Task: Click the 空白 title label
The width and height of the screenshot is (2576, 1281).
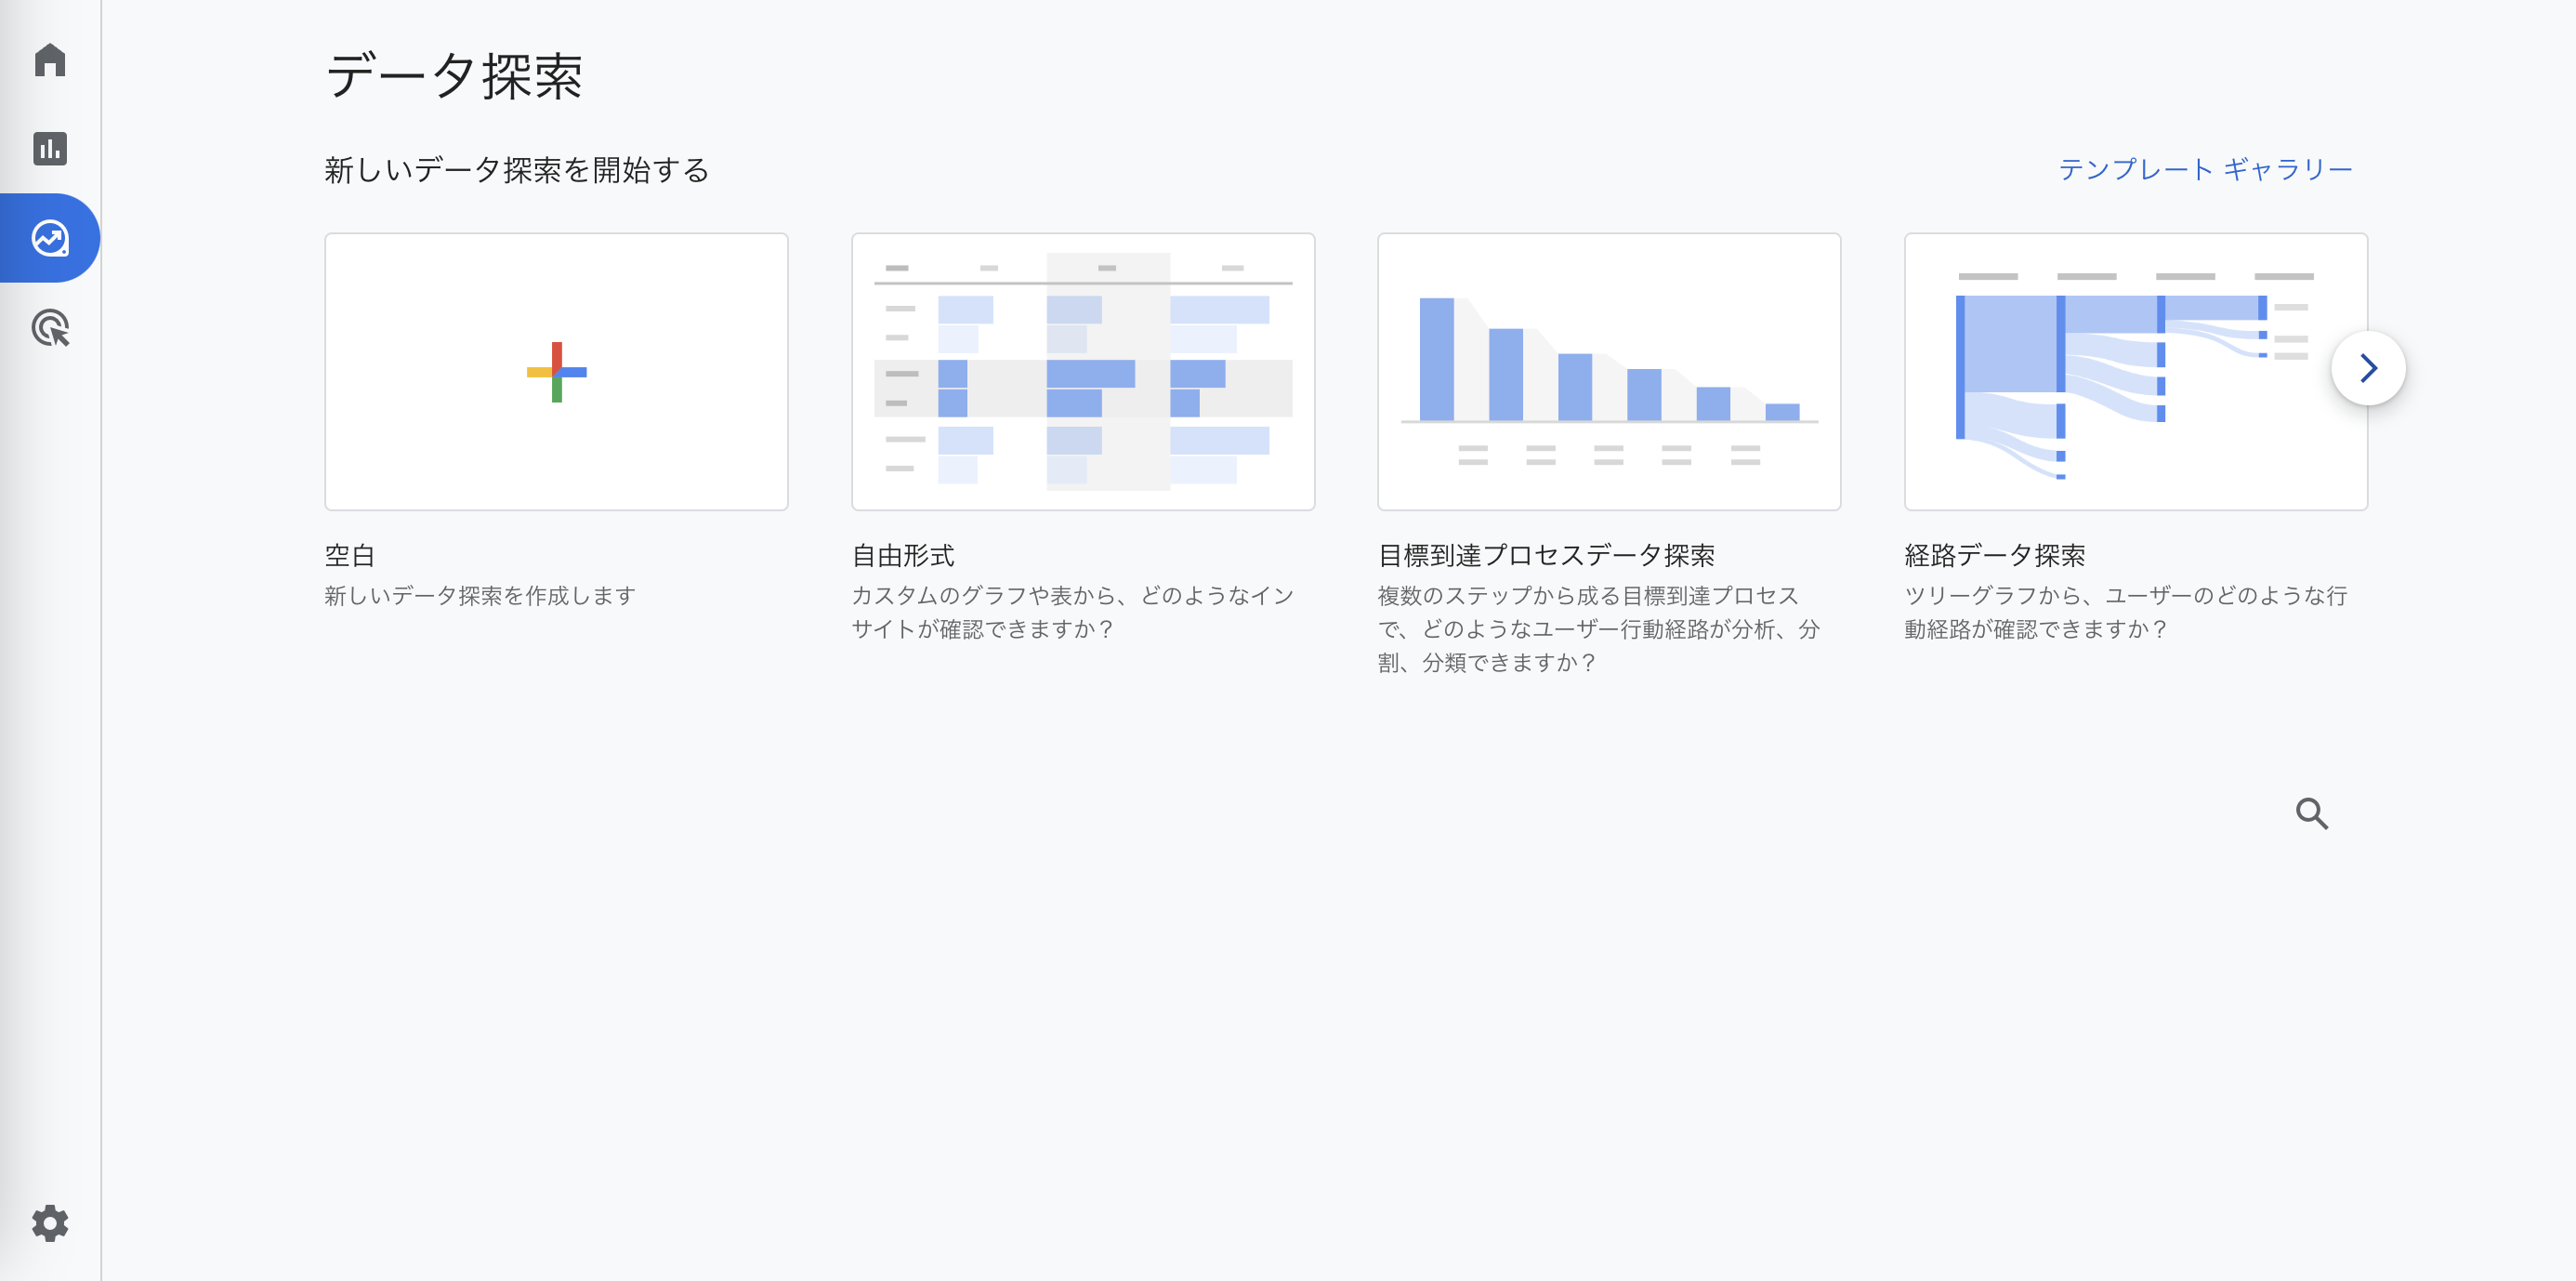Action: click(350, 555)
